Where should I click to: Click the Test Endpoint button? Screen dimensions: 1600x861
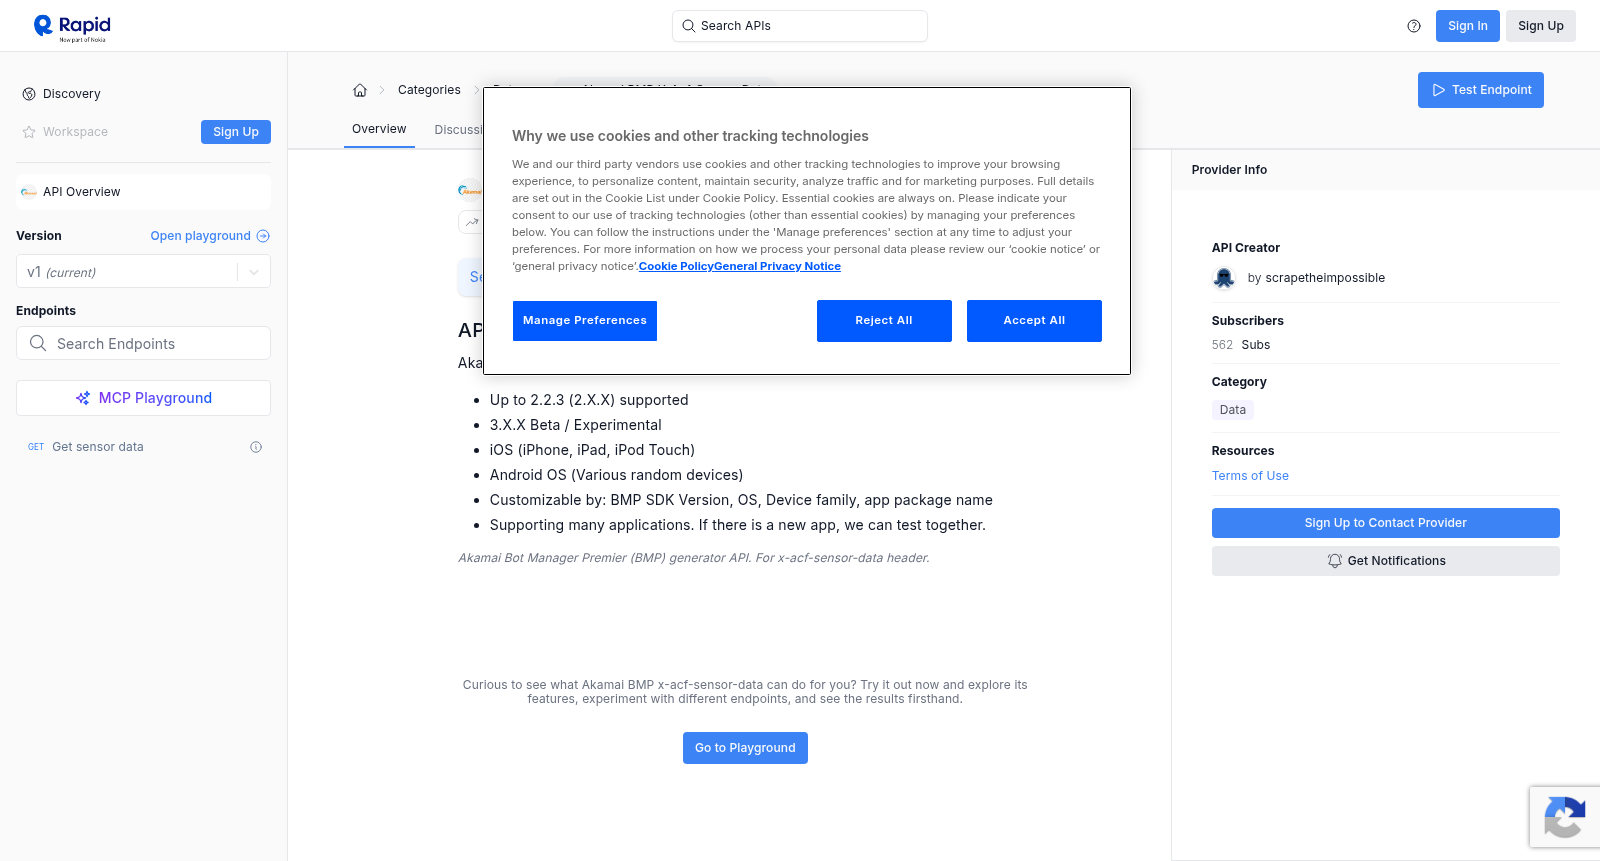[x=1481, y=90]
